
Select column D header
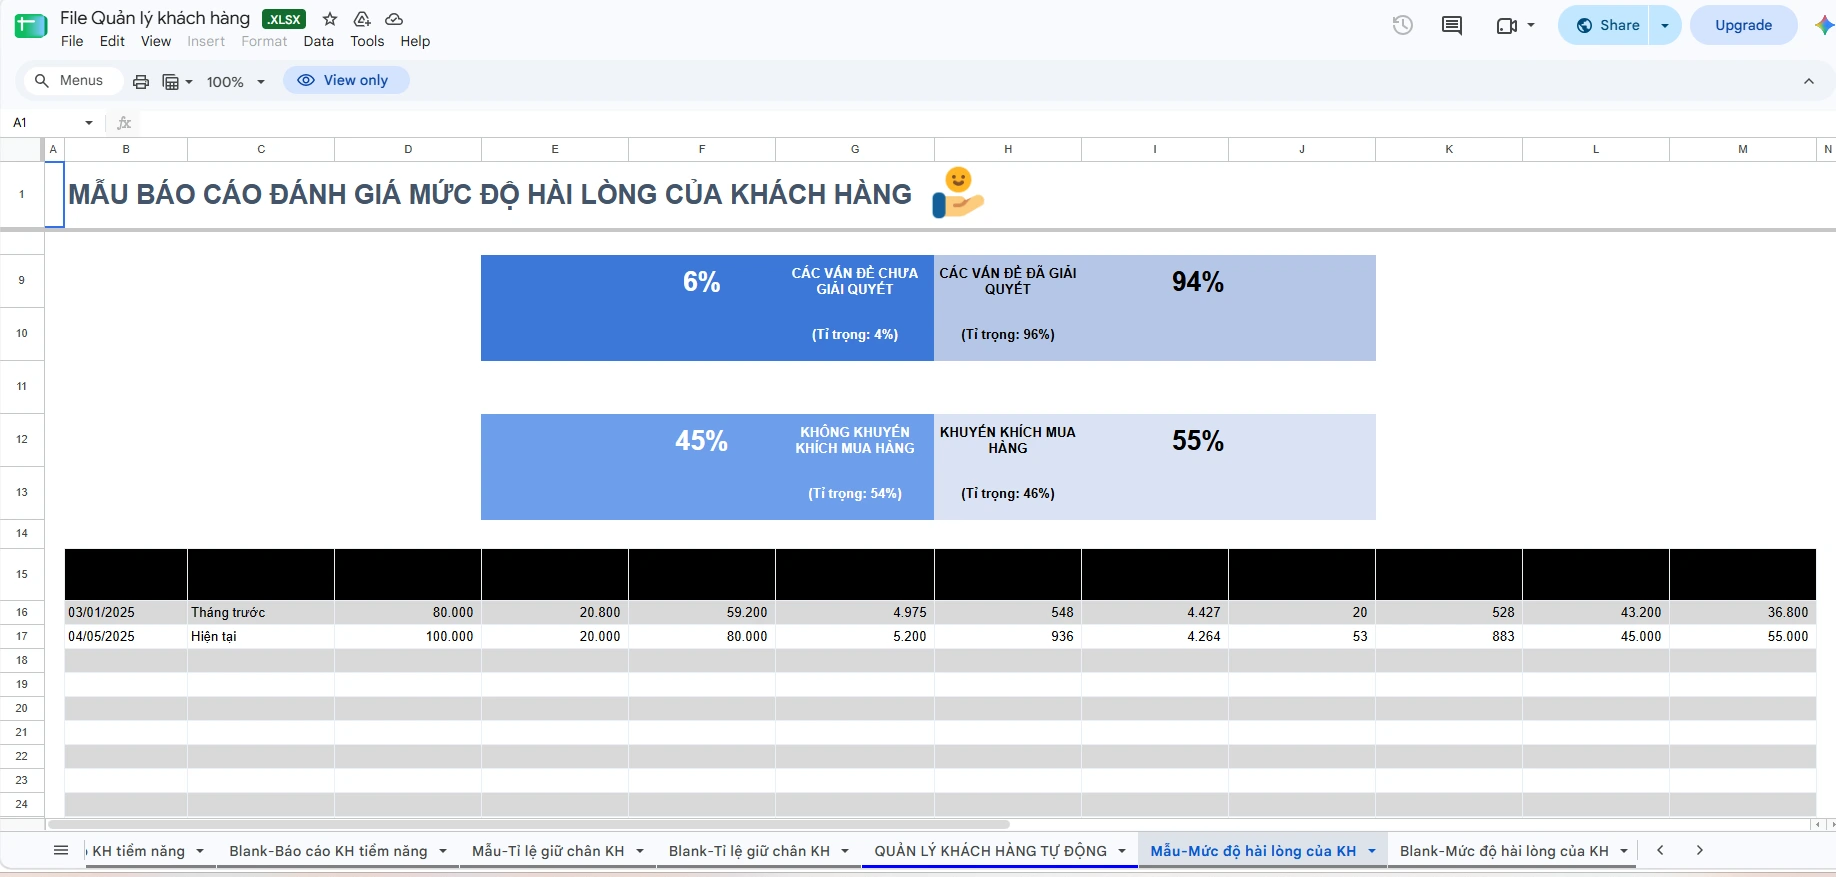tap(408, 149)
